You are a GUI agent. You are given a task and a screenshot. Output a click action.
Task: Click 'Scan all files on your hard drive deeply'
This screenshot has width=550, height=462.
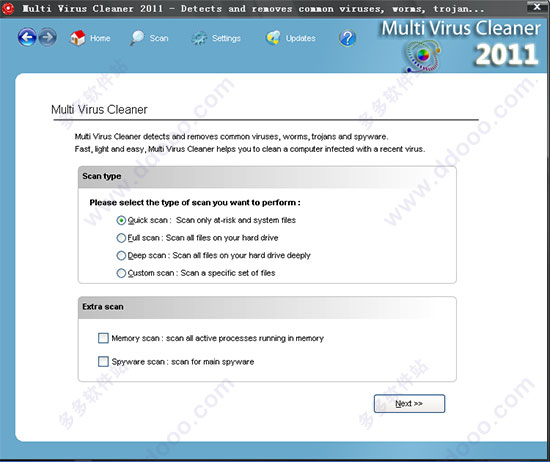241,255
